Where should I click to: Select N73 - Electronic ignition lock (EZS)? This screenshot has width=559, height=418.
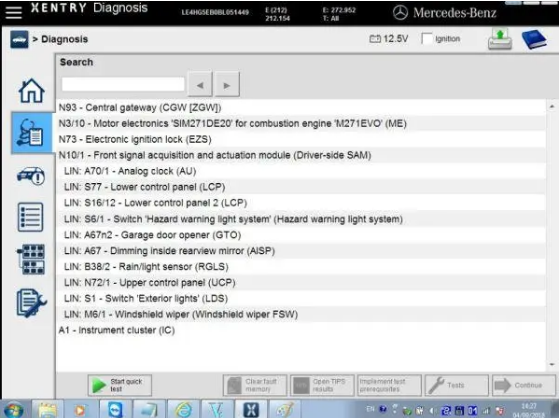pos(301,139)
